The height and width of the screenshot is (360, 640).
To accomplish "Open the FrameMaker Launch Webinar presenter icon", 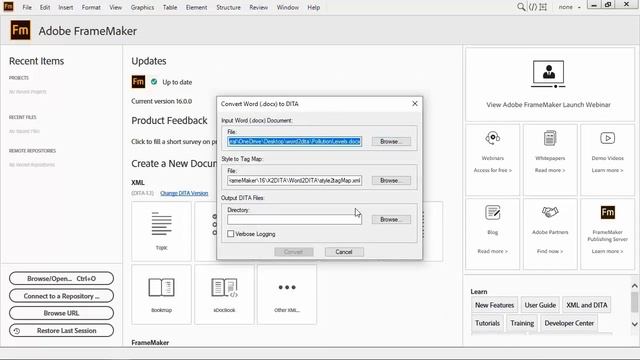I will click(x=549, y=74).
